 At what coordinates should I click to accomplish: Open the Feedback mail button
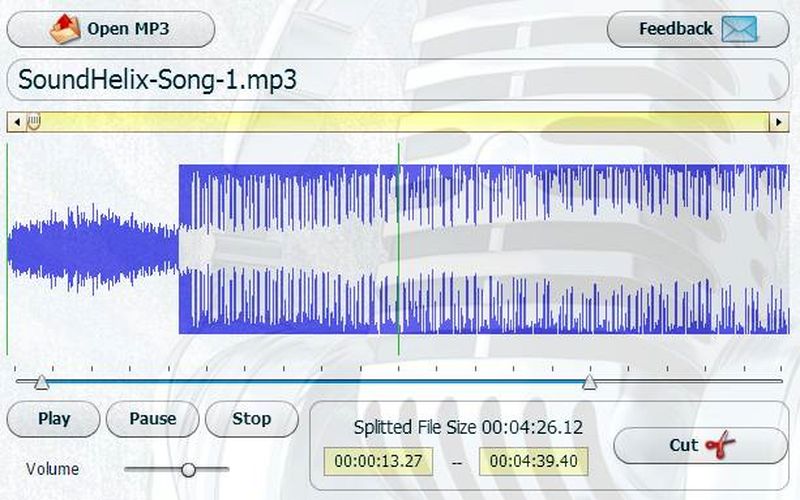(698, 29)
